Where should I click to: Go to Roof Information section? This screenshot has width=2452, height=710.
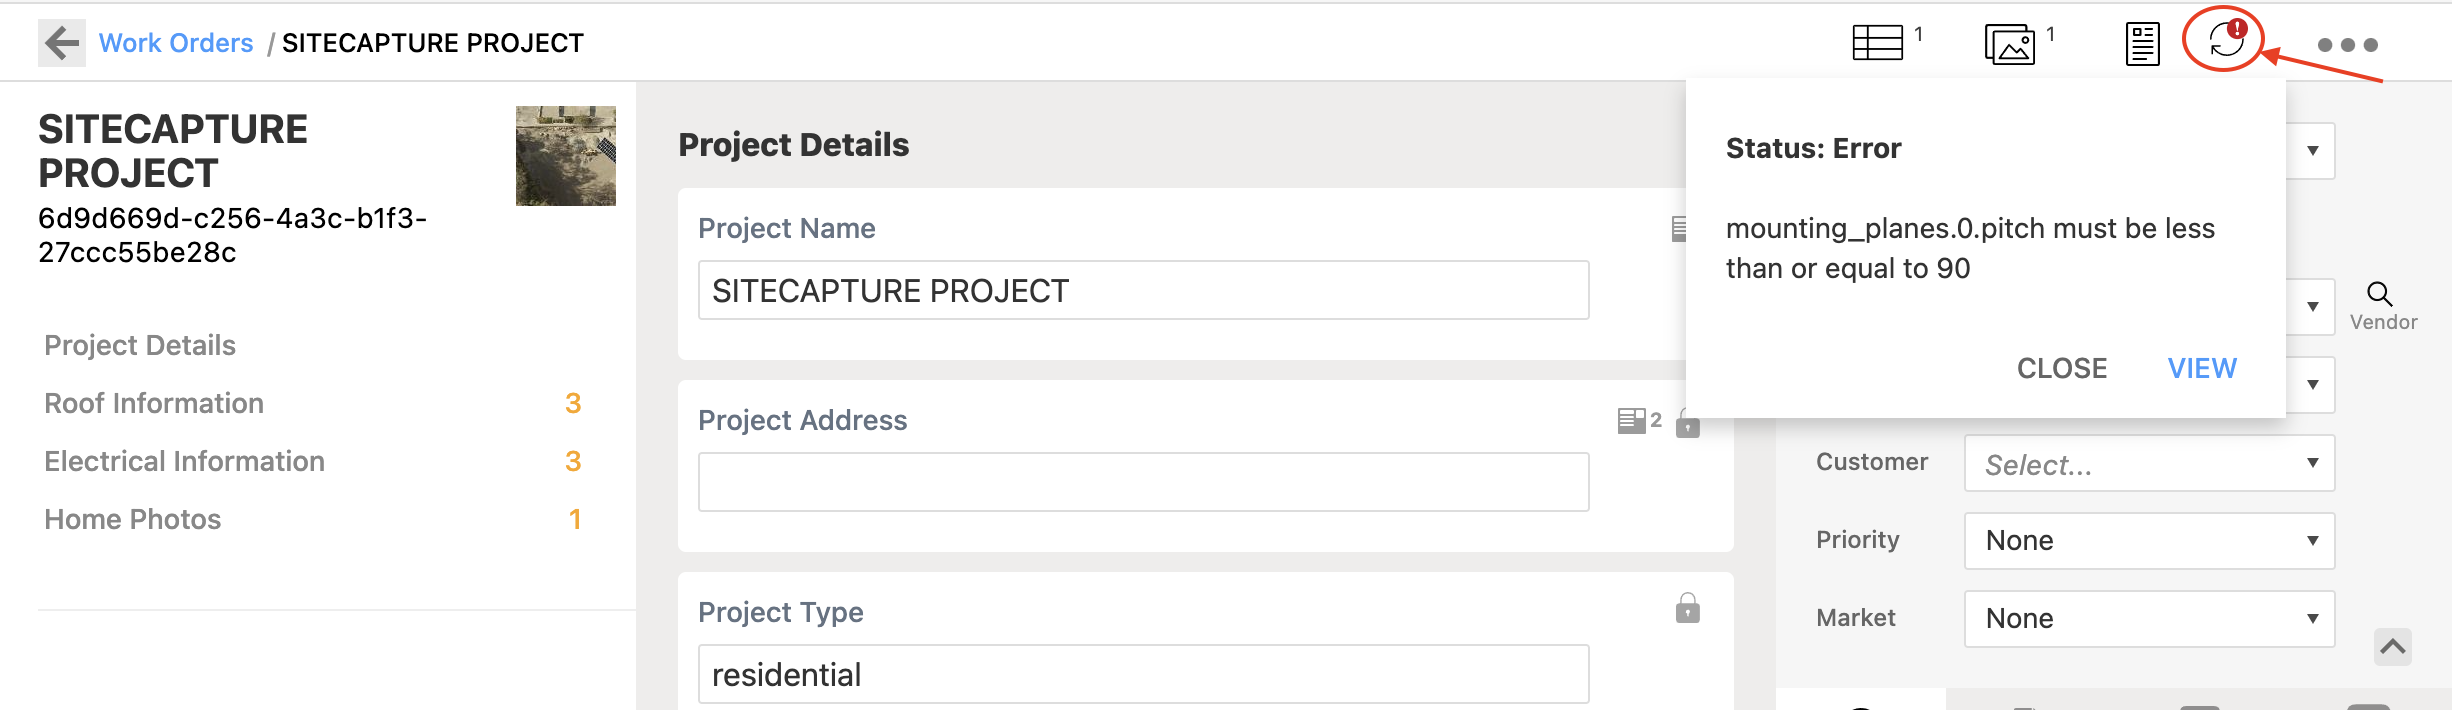[154, 403]
